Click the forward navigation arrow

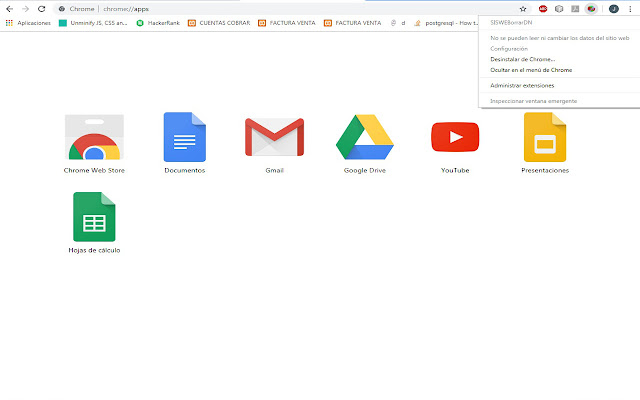[25, 9]
